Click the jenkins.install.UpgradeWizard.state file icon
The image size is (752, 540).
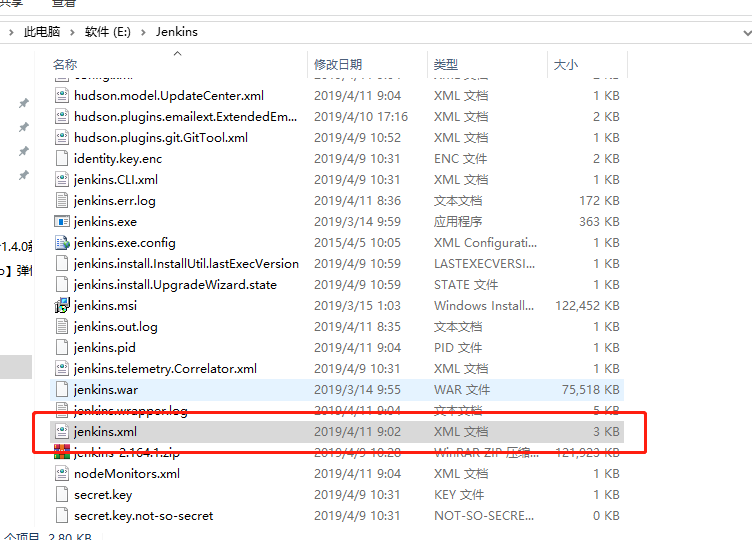click(x=62, y=285)
